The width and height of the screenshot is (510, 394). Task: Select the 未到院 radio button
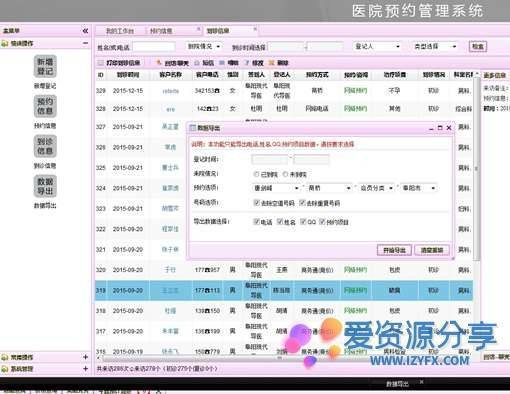click(x=285, y=174)
